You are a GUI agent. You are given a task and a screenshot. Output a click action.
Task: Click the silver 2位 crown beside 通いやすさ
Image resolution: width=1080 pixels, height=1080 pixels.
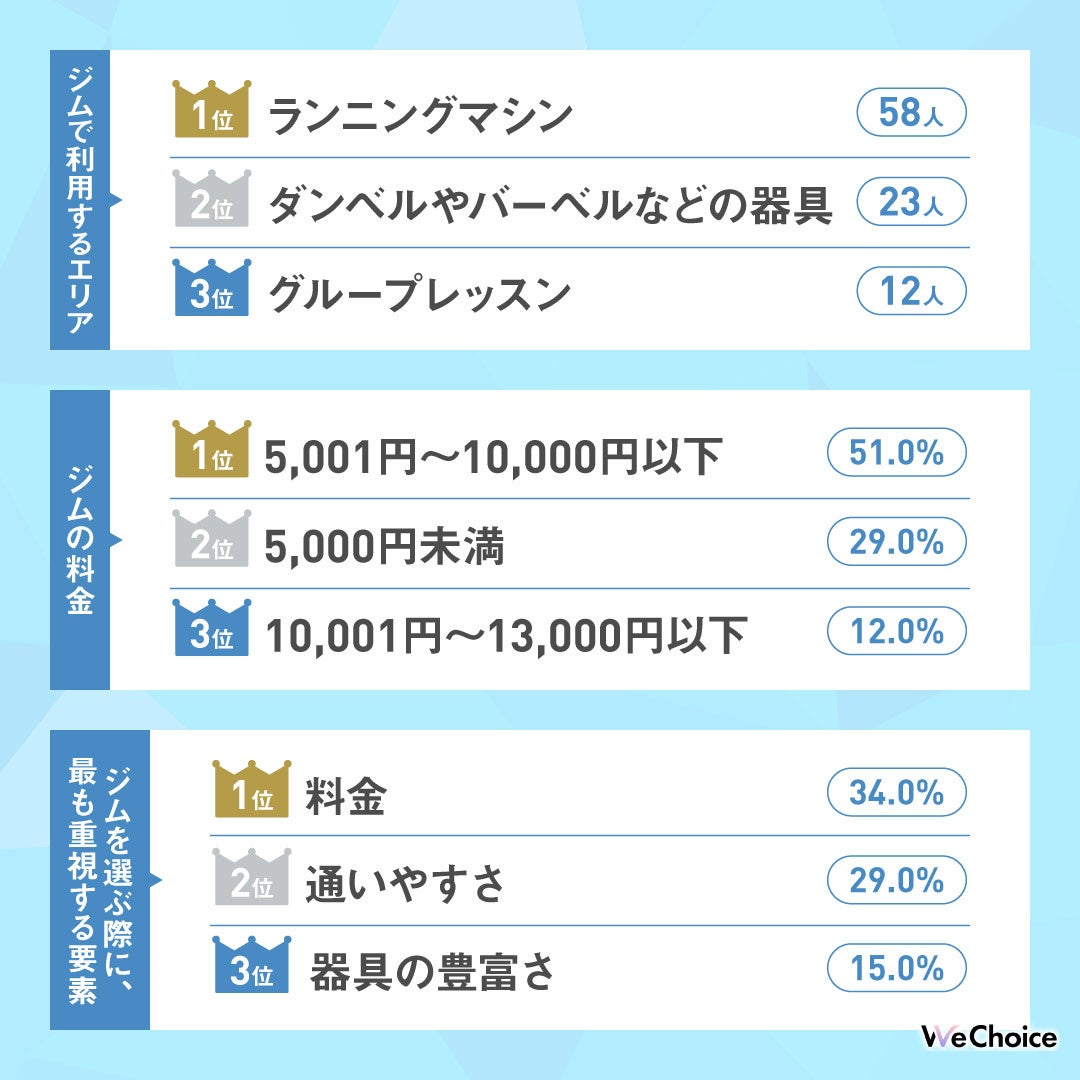click(x=250, y=879)
